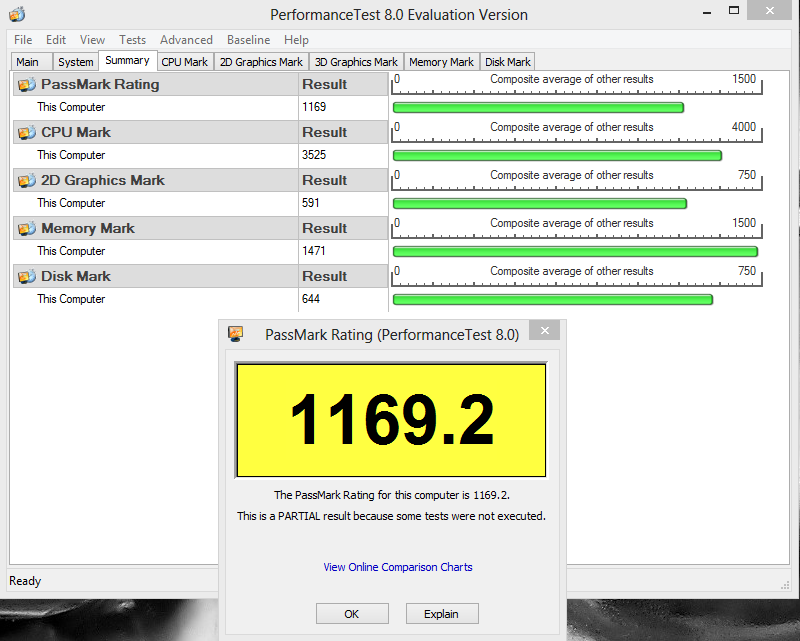Click the Ready status bar text
The height and width of the screenshot is (641, 800).
tap(25, 581)
